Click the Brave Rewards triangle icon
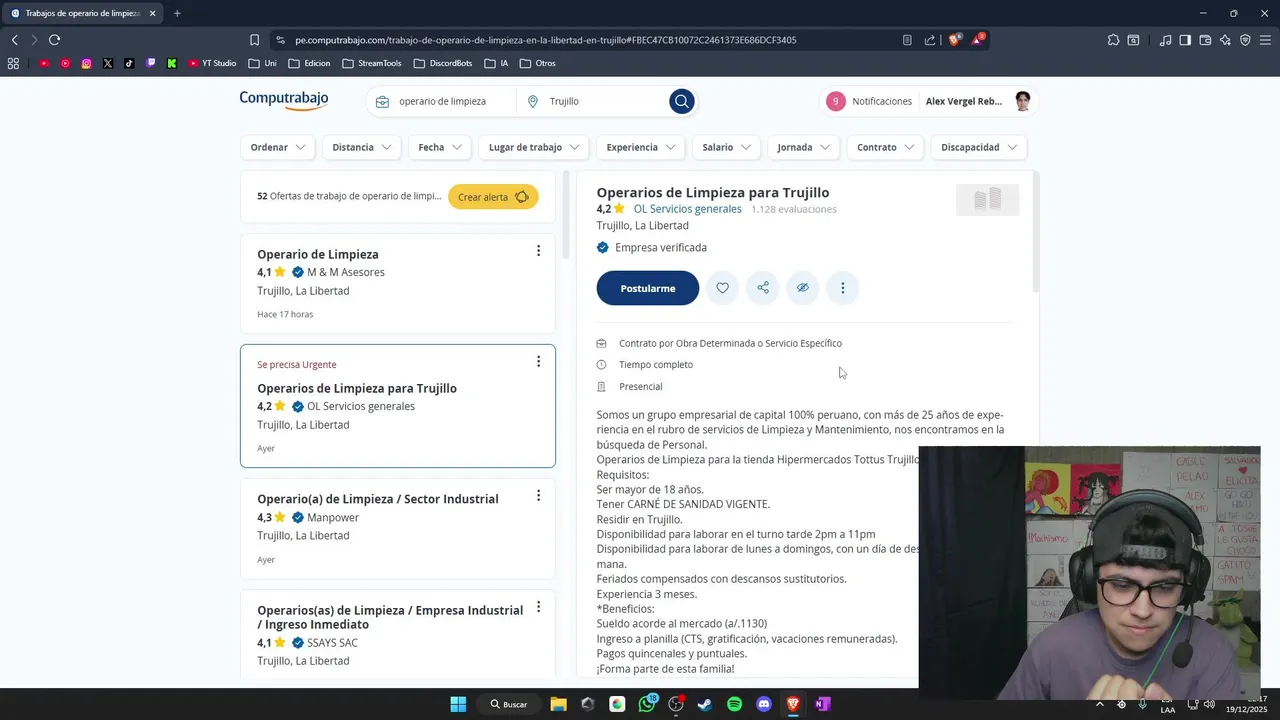This screenshot has width=1280, height=720. tap(978, 40)
